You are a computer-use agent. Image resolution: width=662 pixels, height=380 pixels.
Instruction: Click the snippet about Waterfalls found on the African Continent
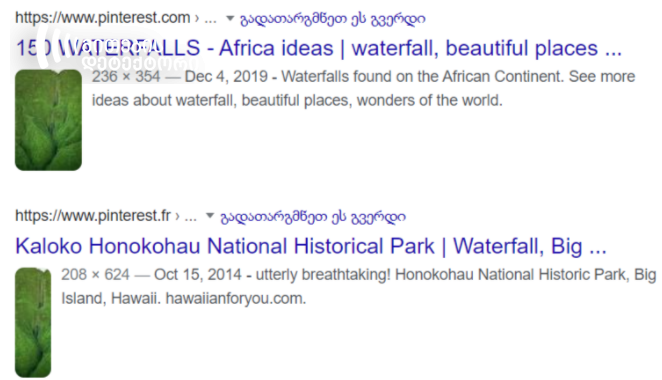(x=364, y=89)
